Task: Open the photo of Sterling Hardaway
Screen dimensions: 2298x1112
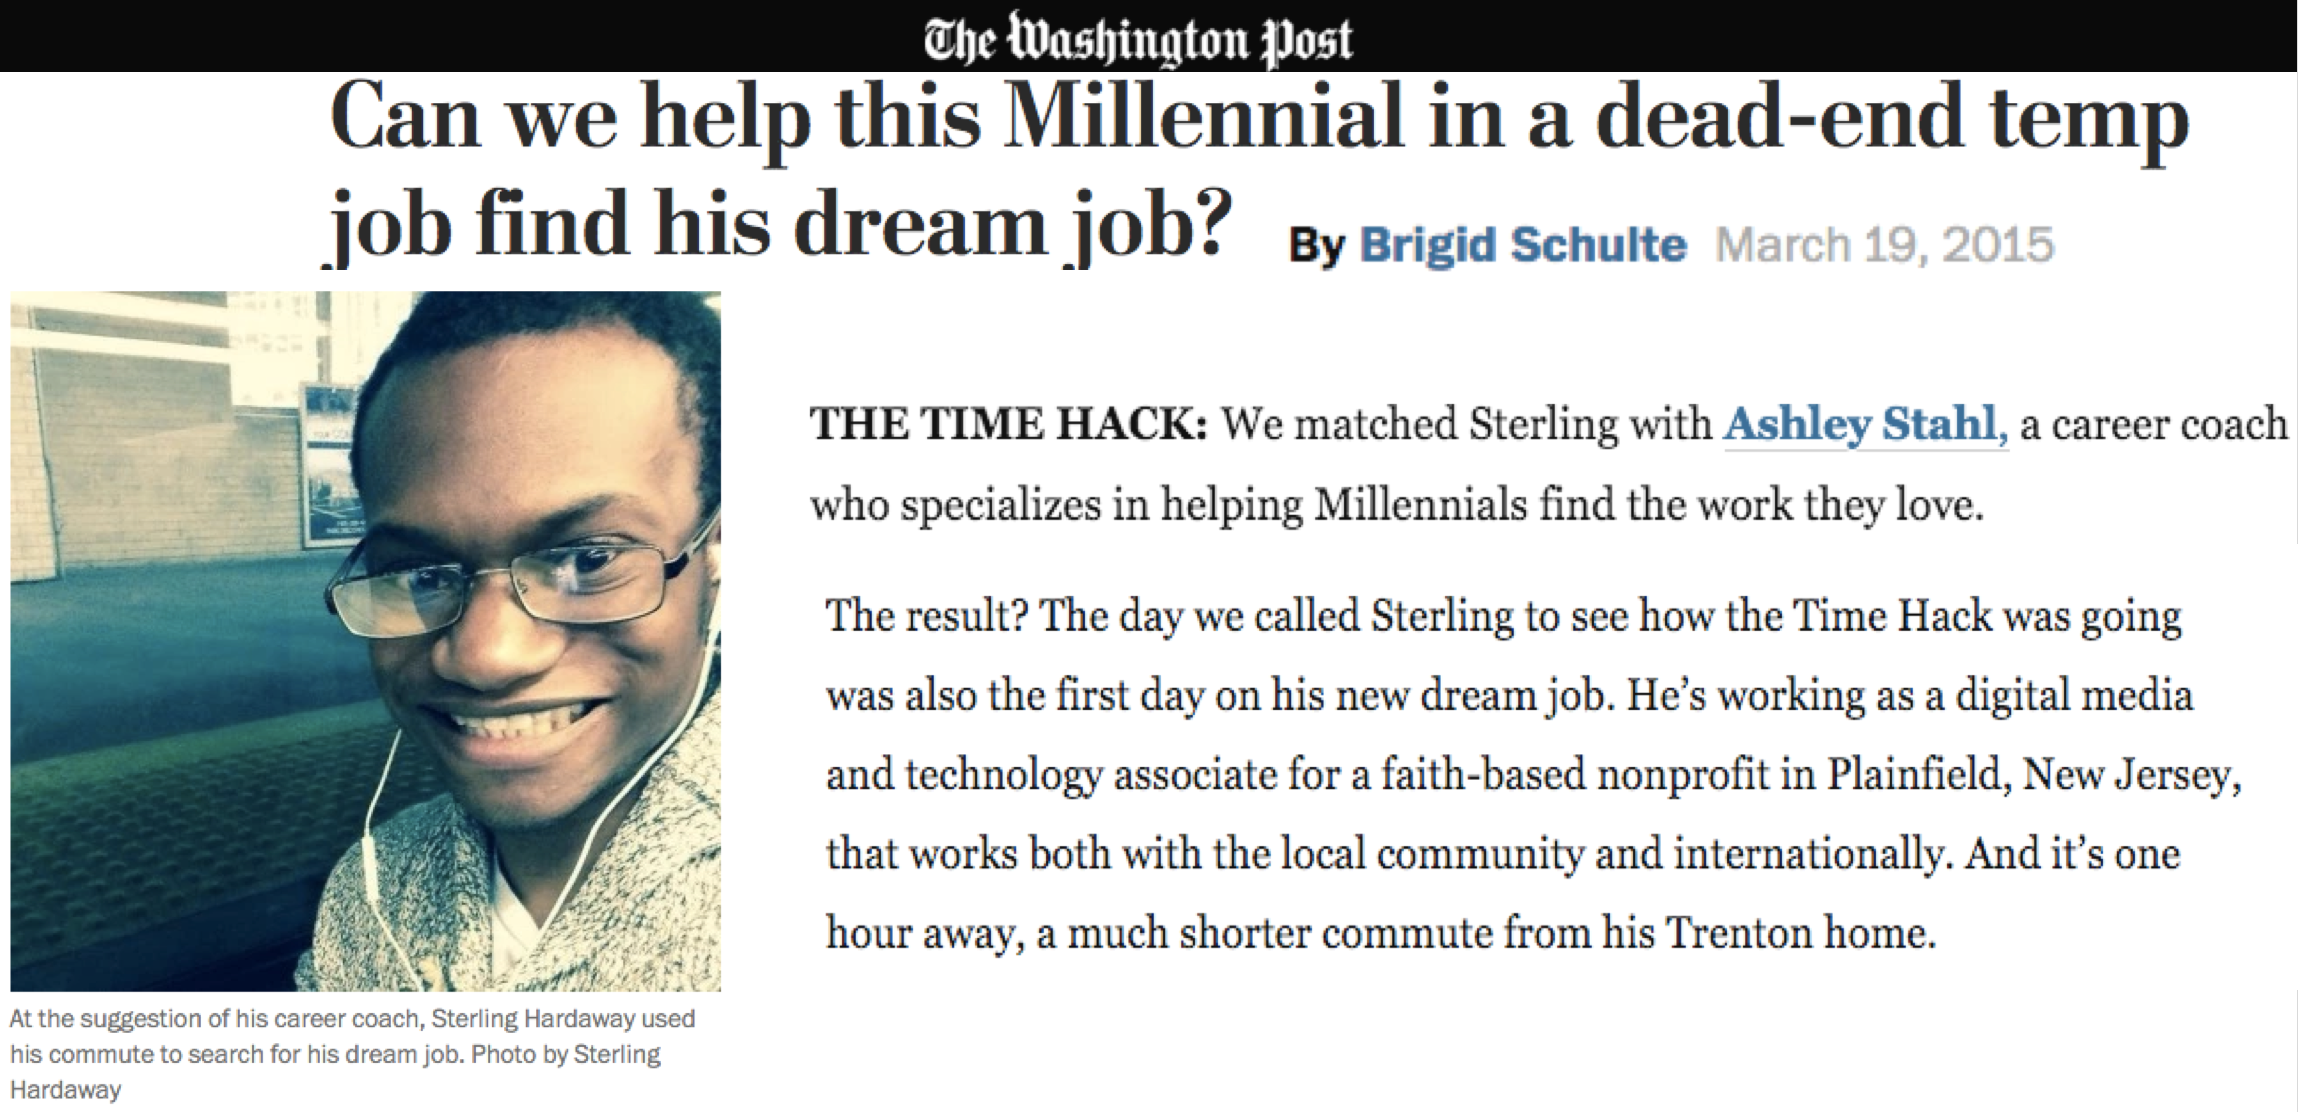Action: (365, 641)
